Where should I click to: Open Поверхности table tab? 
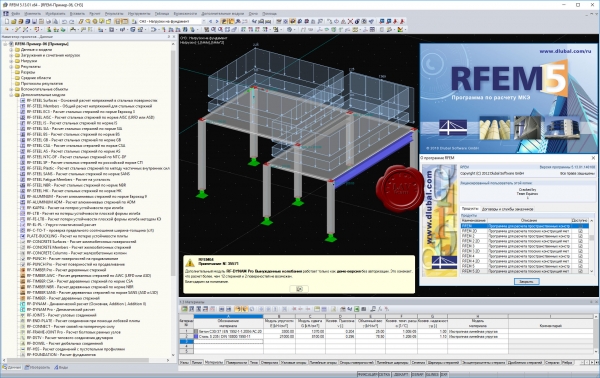236,362
